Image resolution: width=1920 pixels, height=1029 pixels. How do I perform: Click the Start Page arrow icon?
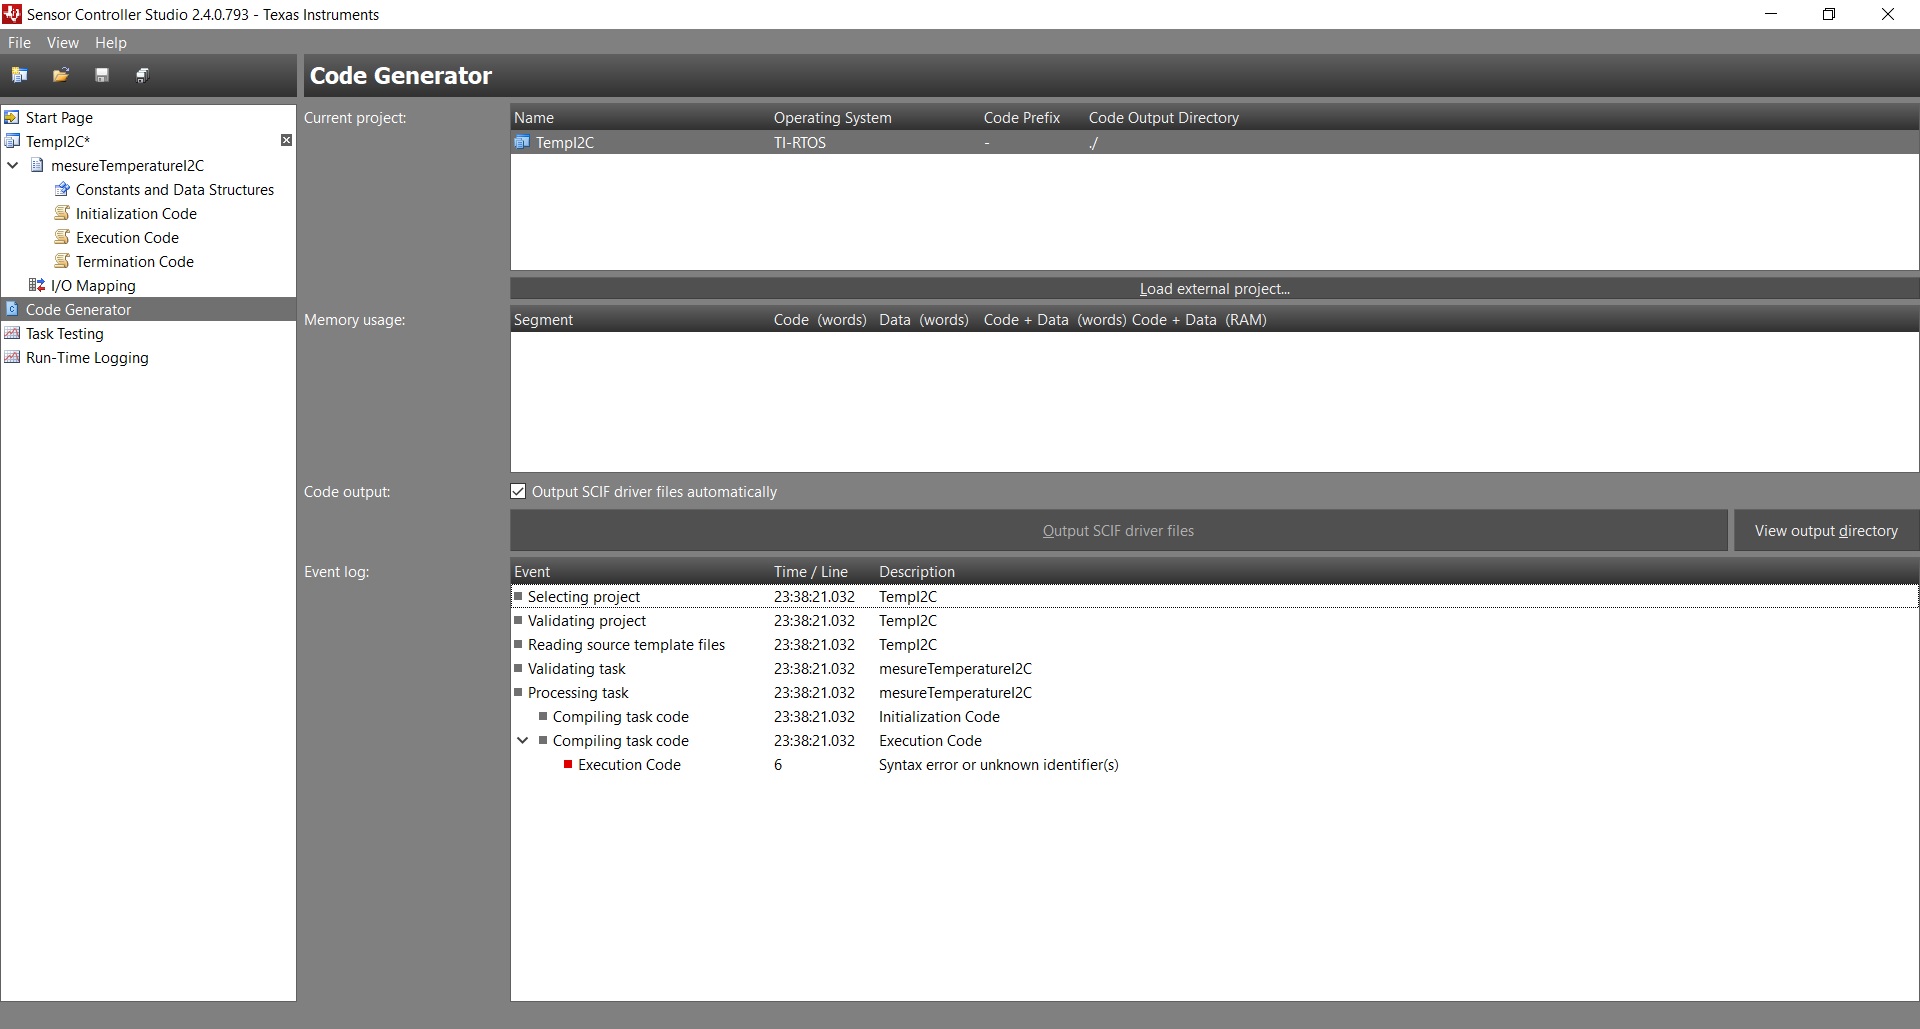[x=13, y=117]
